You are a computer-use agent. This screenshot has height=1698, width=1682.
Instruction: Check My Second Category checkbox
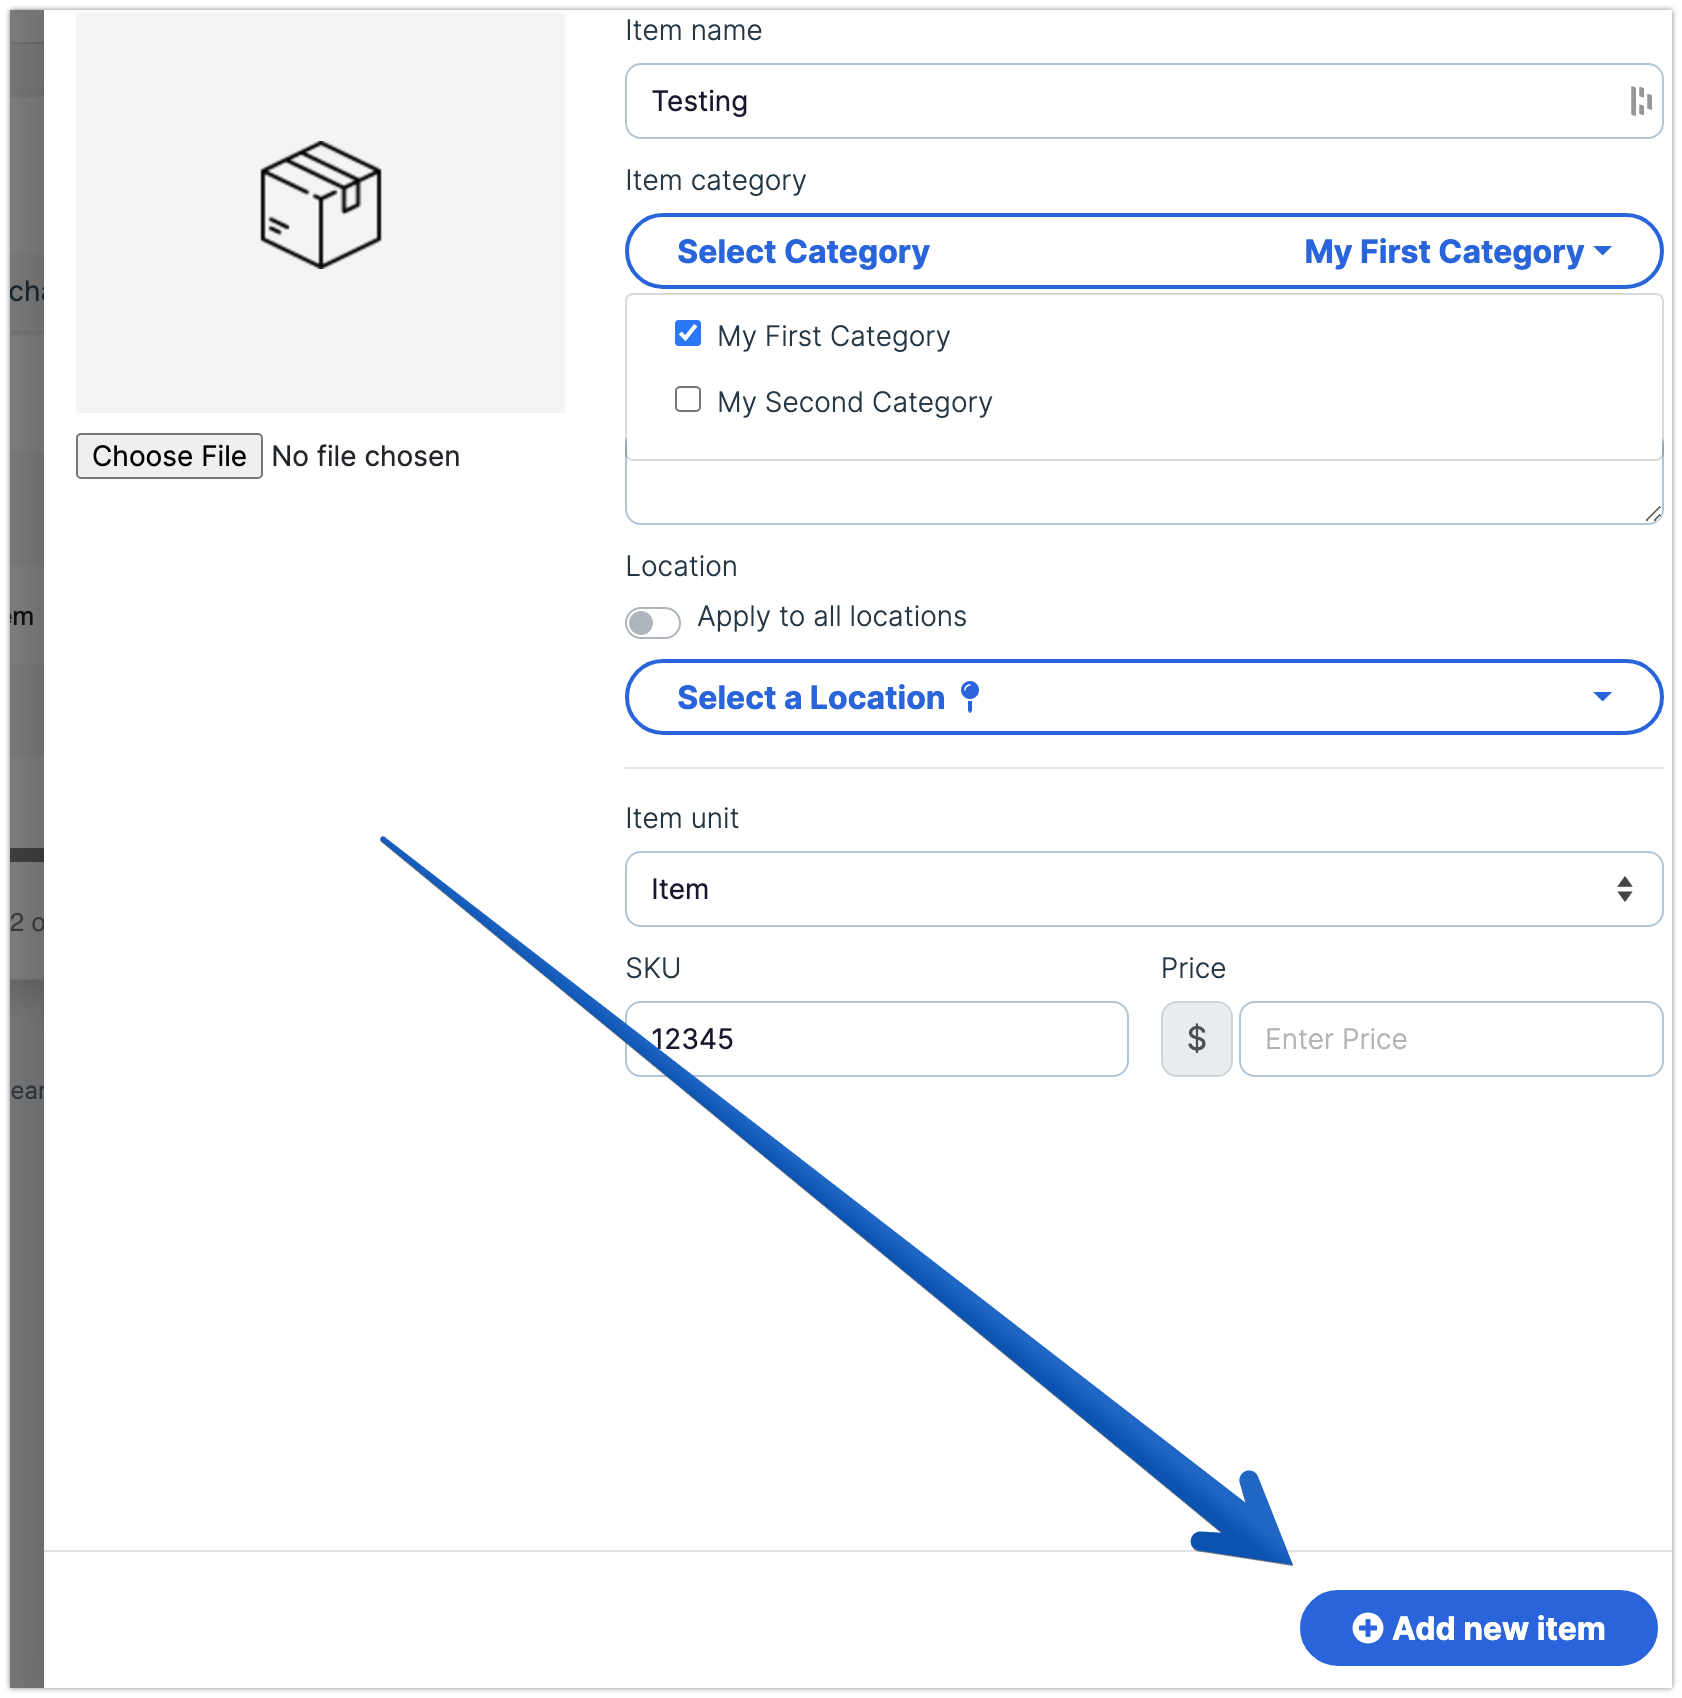pos(688,400)
